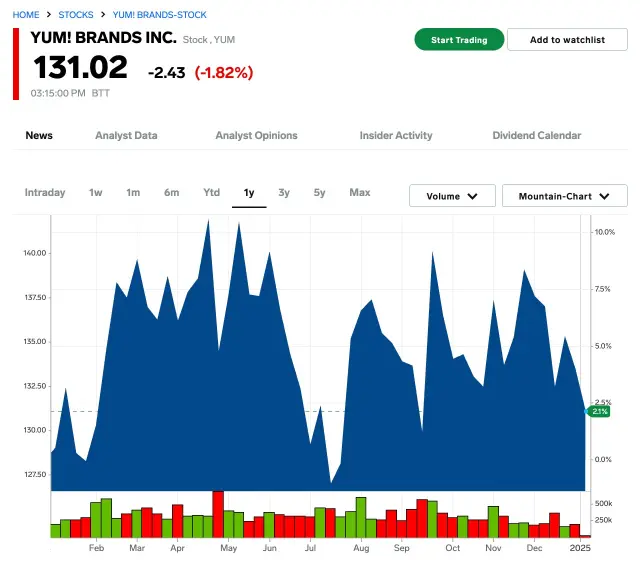Switch chart range to 1w
640x561 pixels.
click(x=96, y=192)
